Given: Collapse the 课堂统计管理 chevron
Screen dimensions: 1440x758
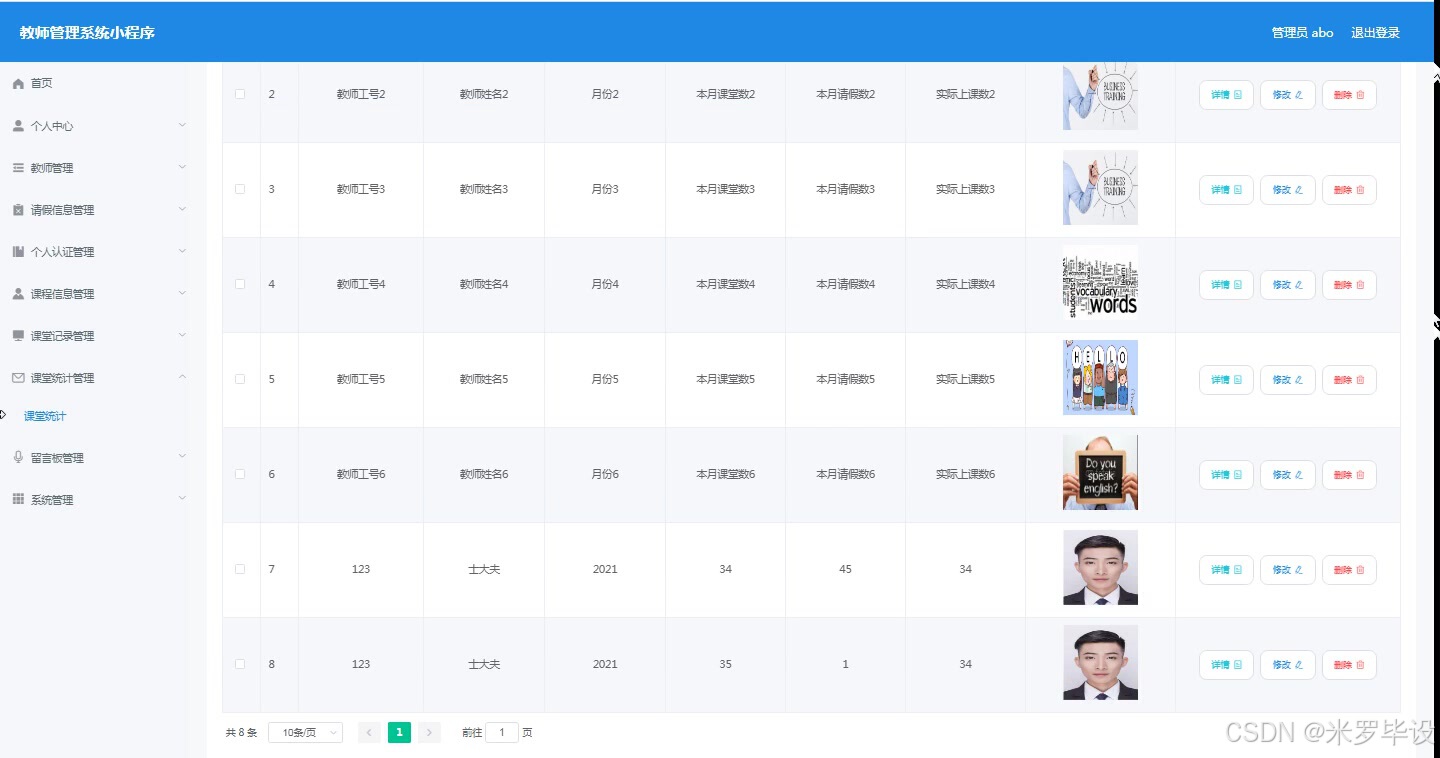Looking at the screenshot, I should (182, 377).
